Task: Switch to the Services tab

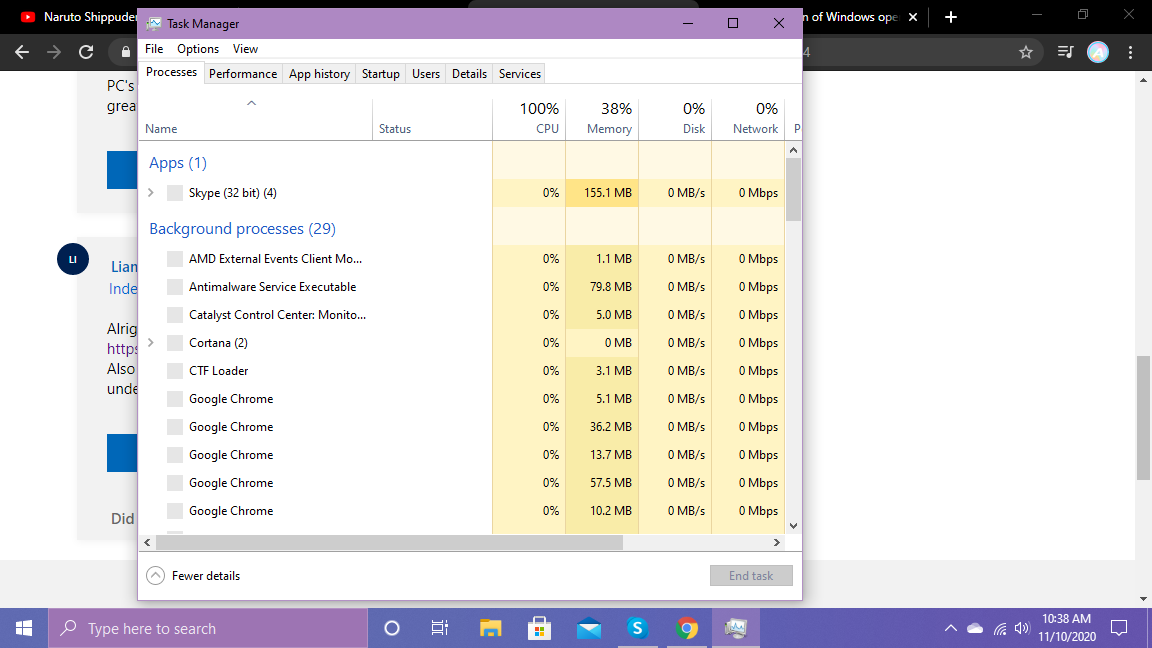Action: click(x=519, y=73)
